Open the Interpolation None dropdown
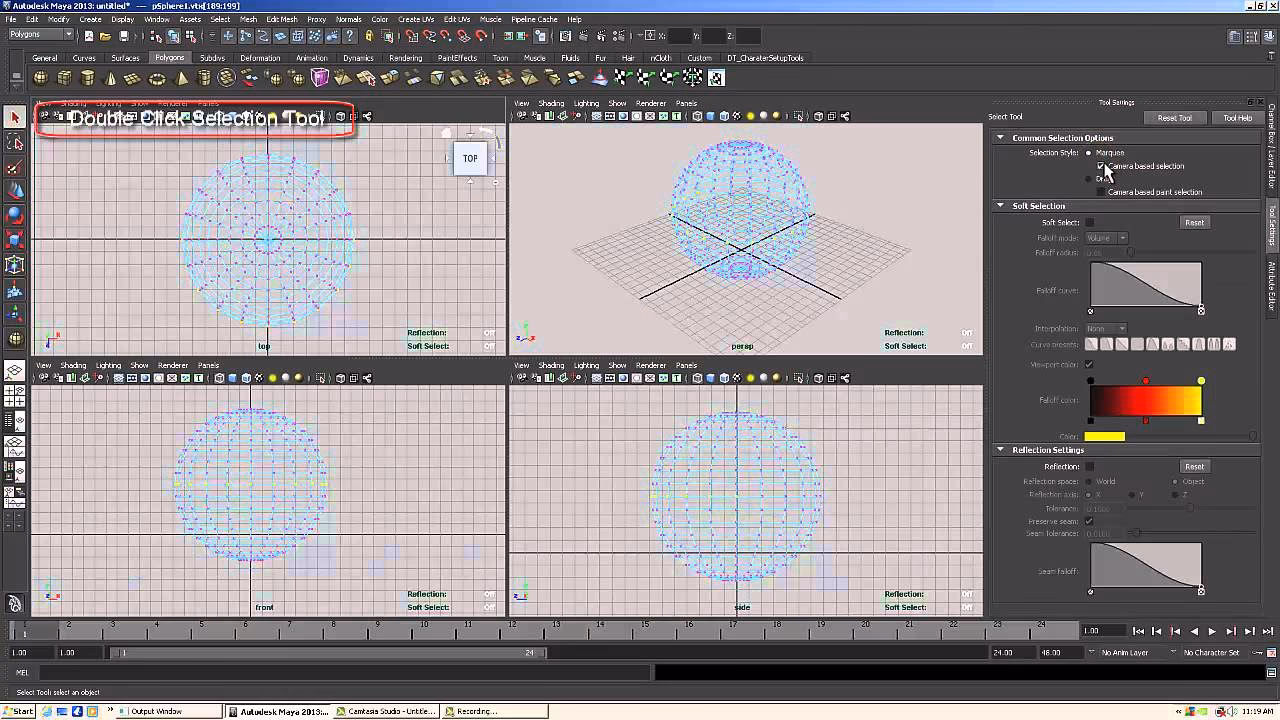This screenshot has width=1280, height=720. click(1107, 328)
